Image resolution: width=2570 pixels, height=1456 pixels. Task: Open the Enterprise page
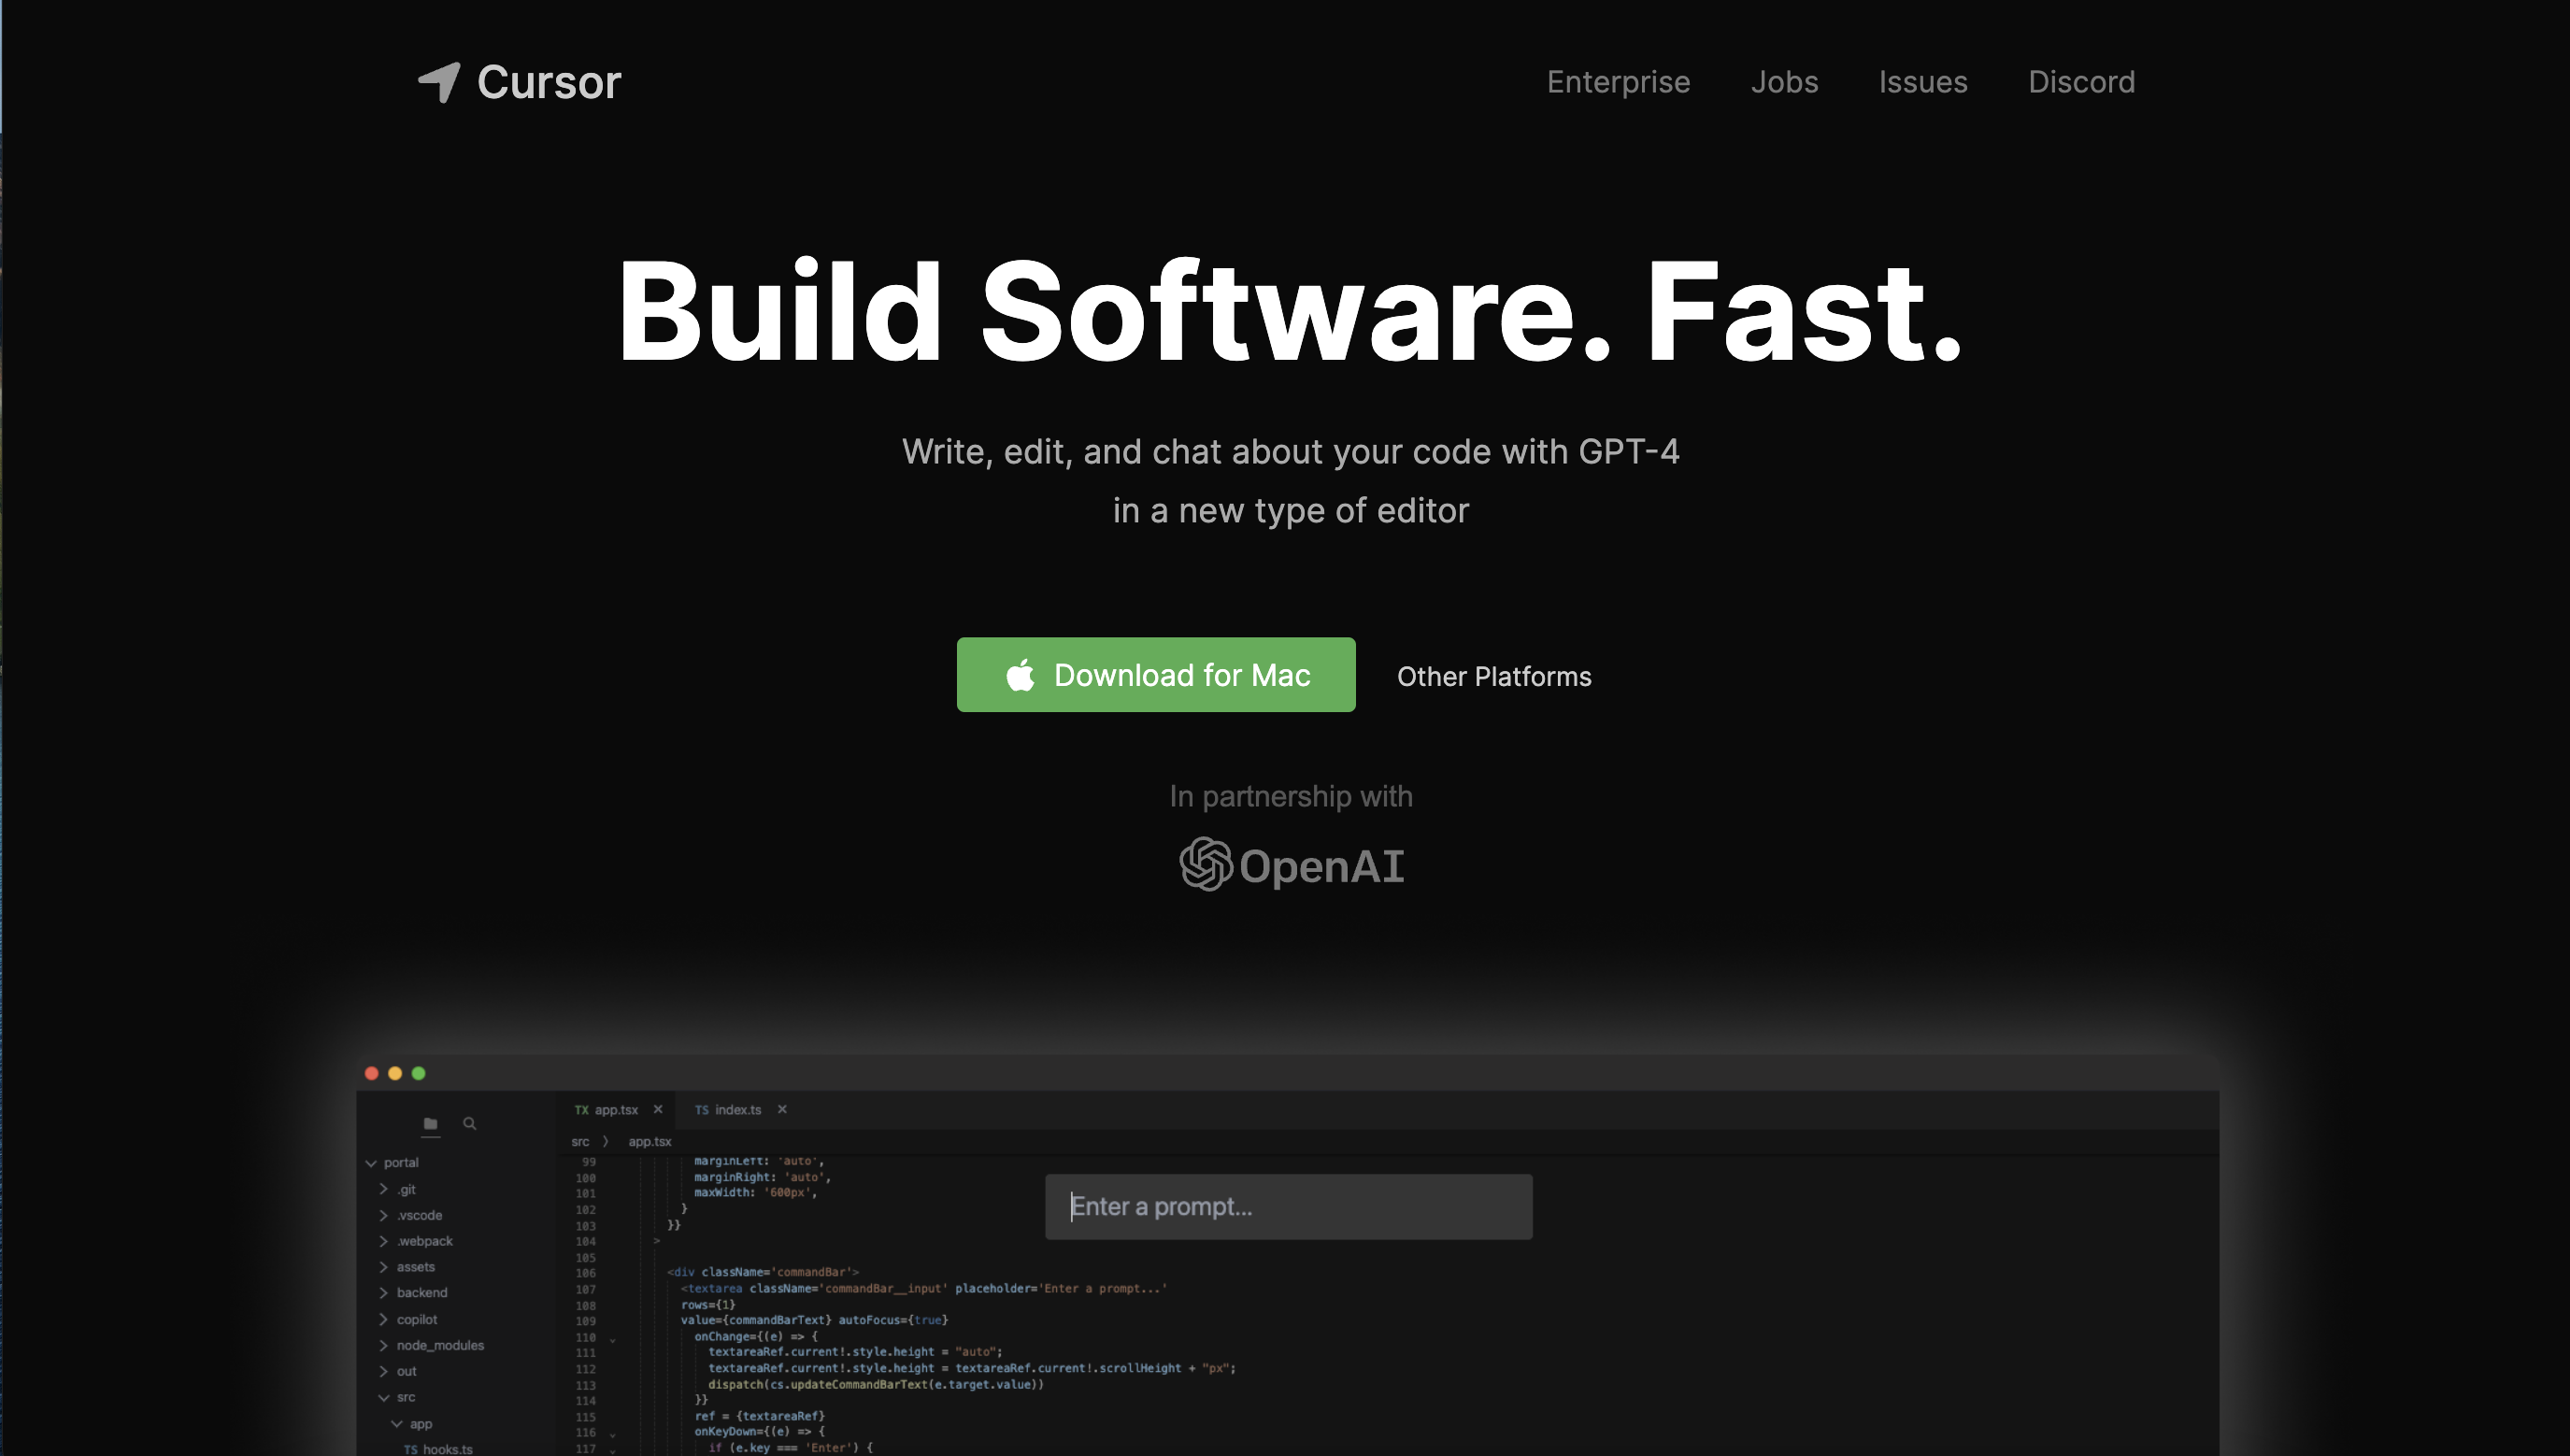1618,82
